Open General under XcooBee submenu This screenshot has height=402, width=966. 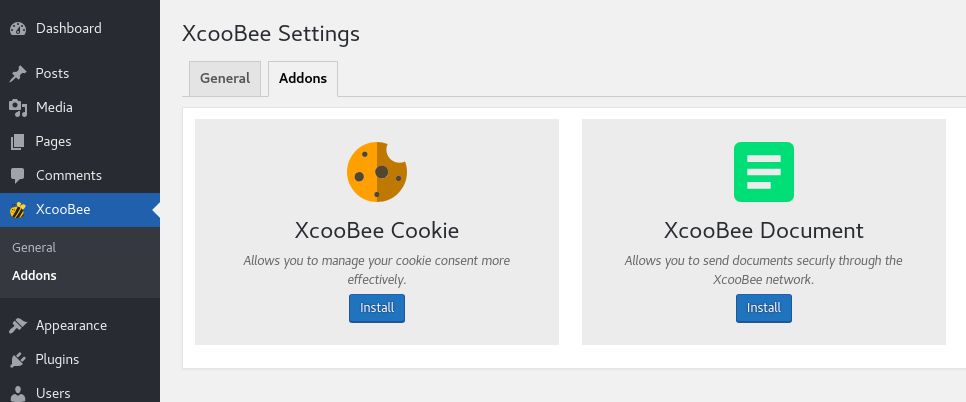[x=34, y=247]
